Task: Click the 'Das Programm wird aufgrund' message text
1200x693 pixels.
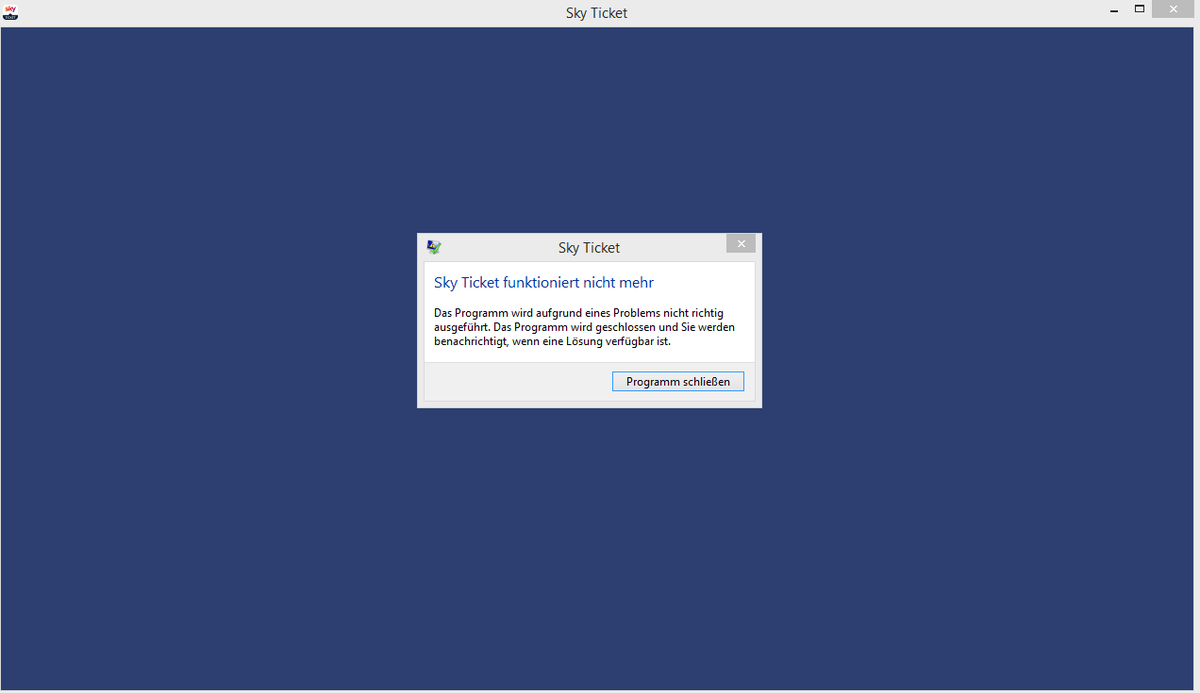Action: click(x=585, y=327)
